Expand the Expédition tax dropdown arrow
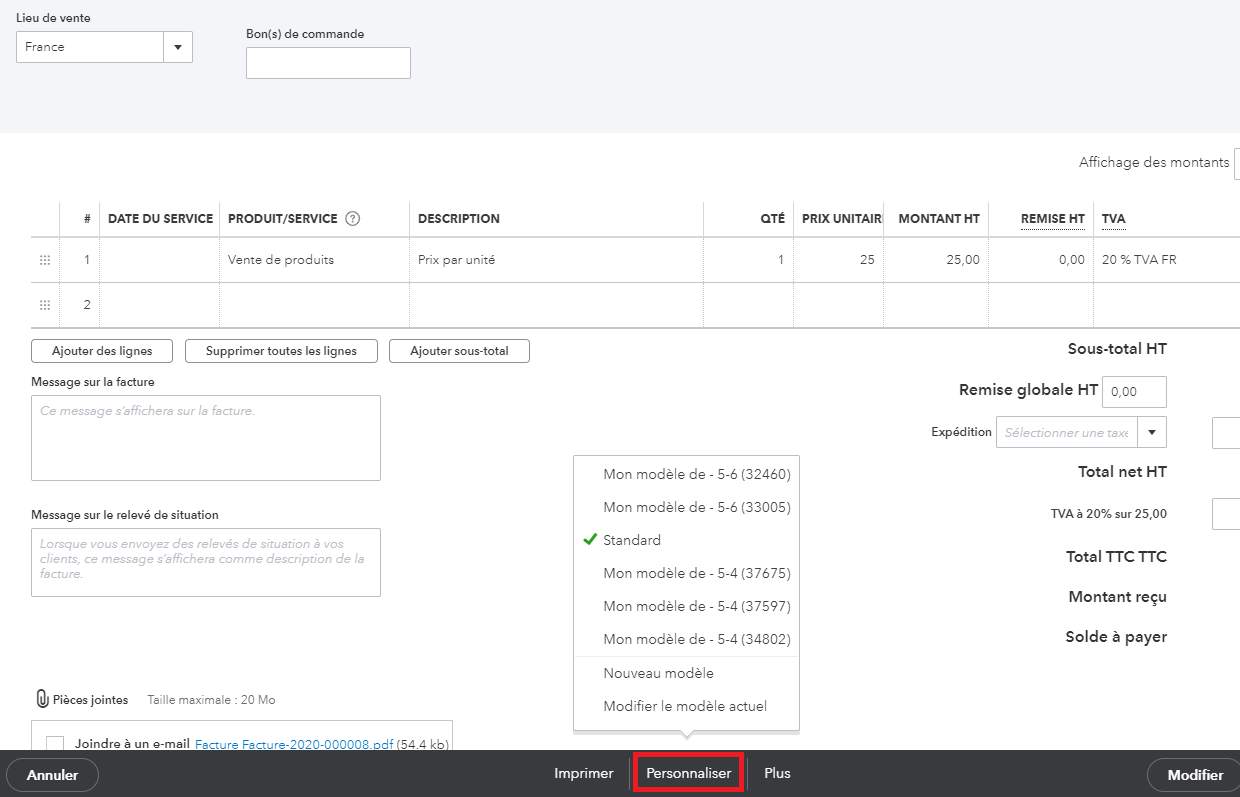 tap(1153, 433)
